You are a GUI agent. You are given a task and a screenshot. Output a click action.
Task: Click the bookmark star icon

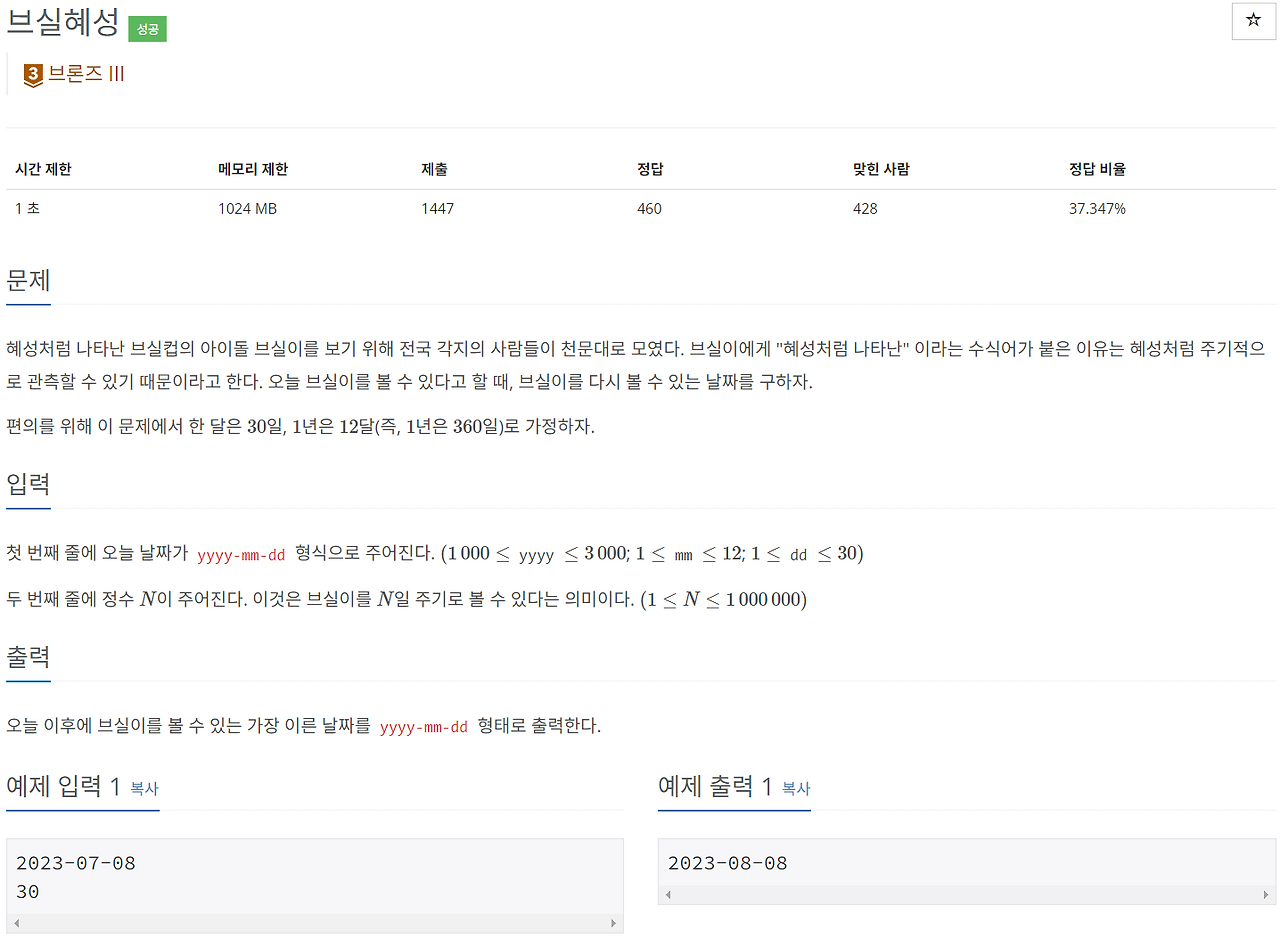[x=1253, y=21]
